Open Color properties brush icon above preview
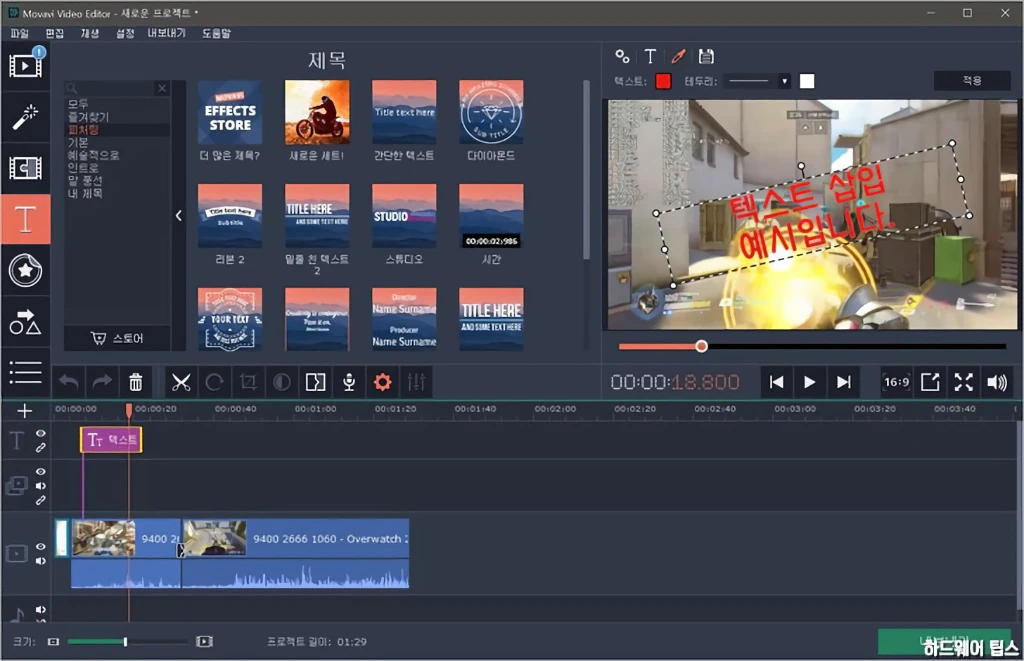The image size is (1024, 661). point(679,57)
